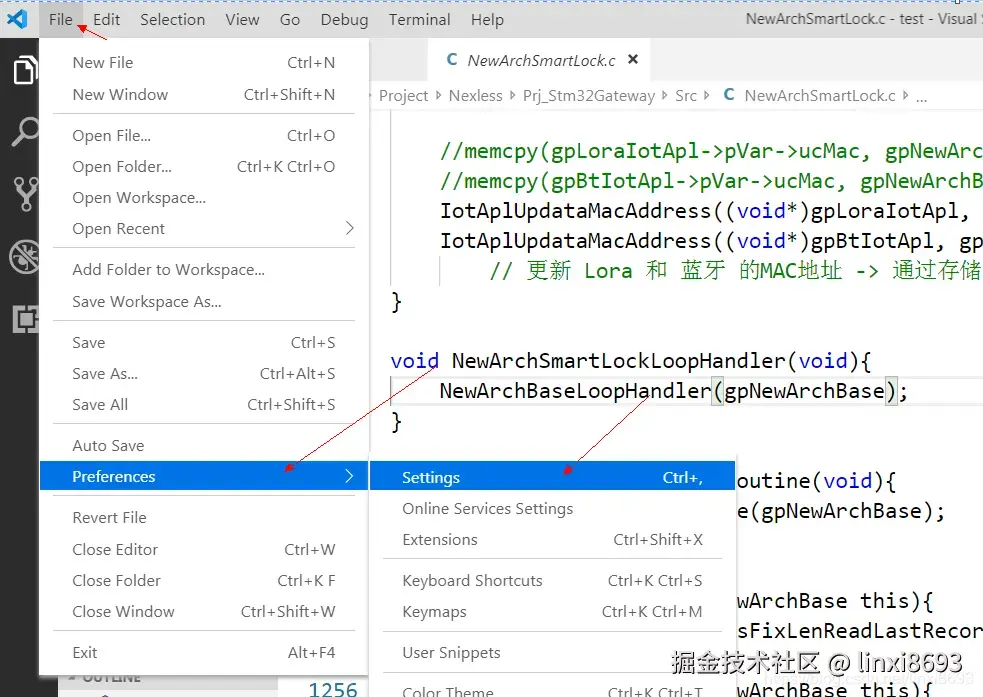Click Save As... in the File menu

(x=204, y=374)
